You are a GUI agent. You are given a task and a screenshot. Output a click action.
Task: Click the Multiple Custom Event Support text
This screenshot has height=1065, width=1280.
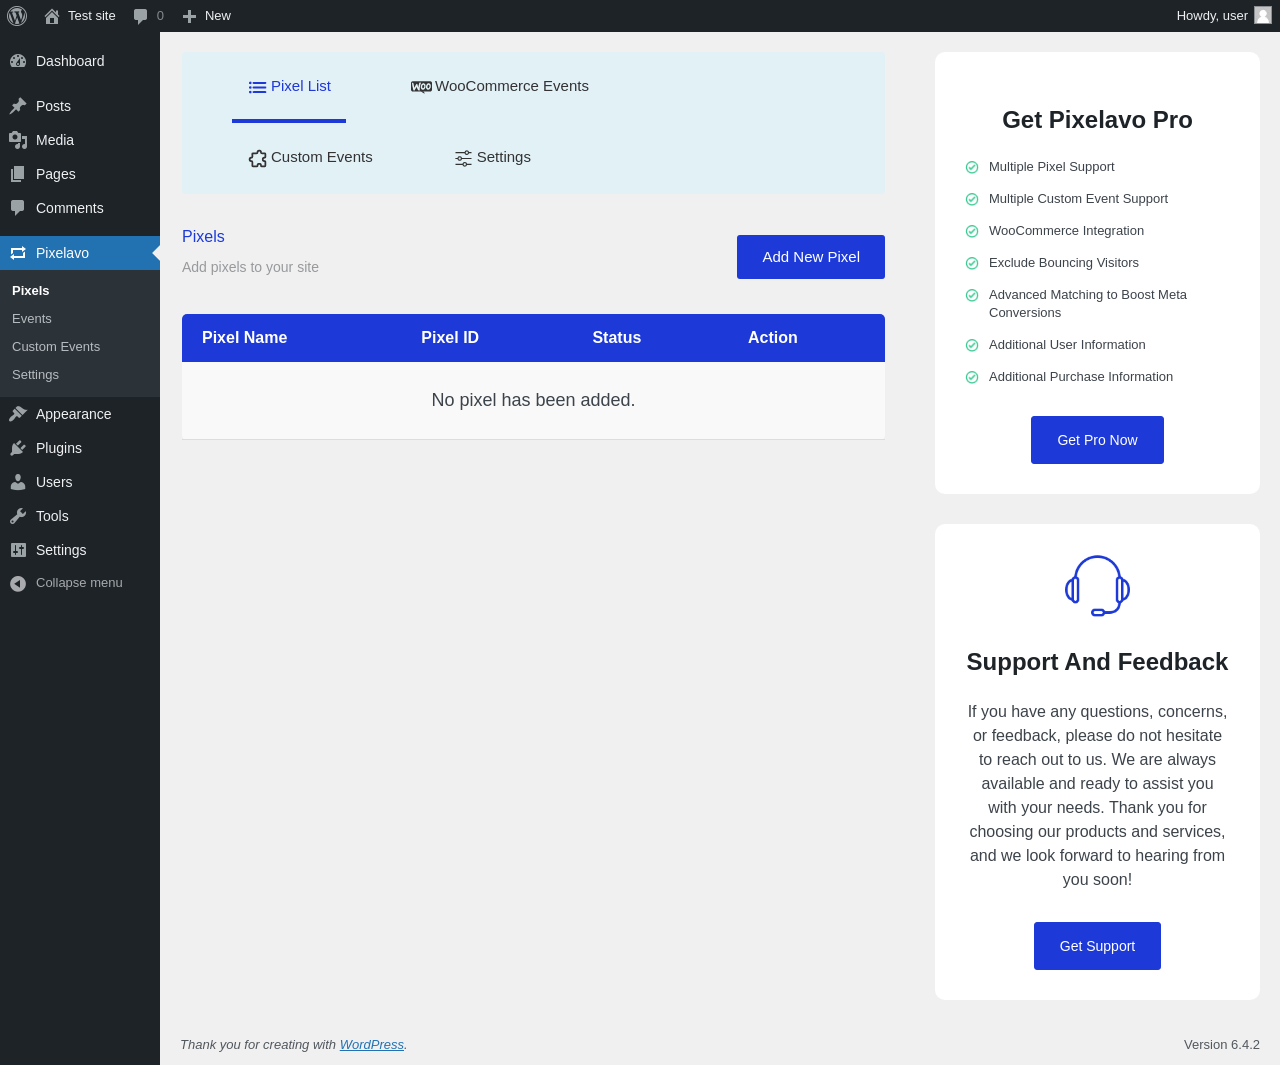1078,199
